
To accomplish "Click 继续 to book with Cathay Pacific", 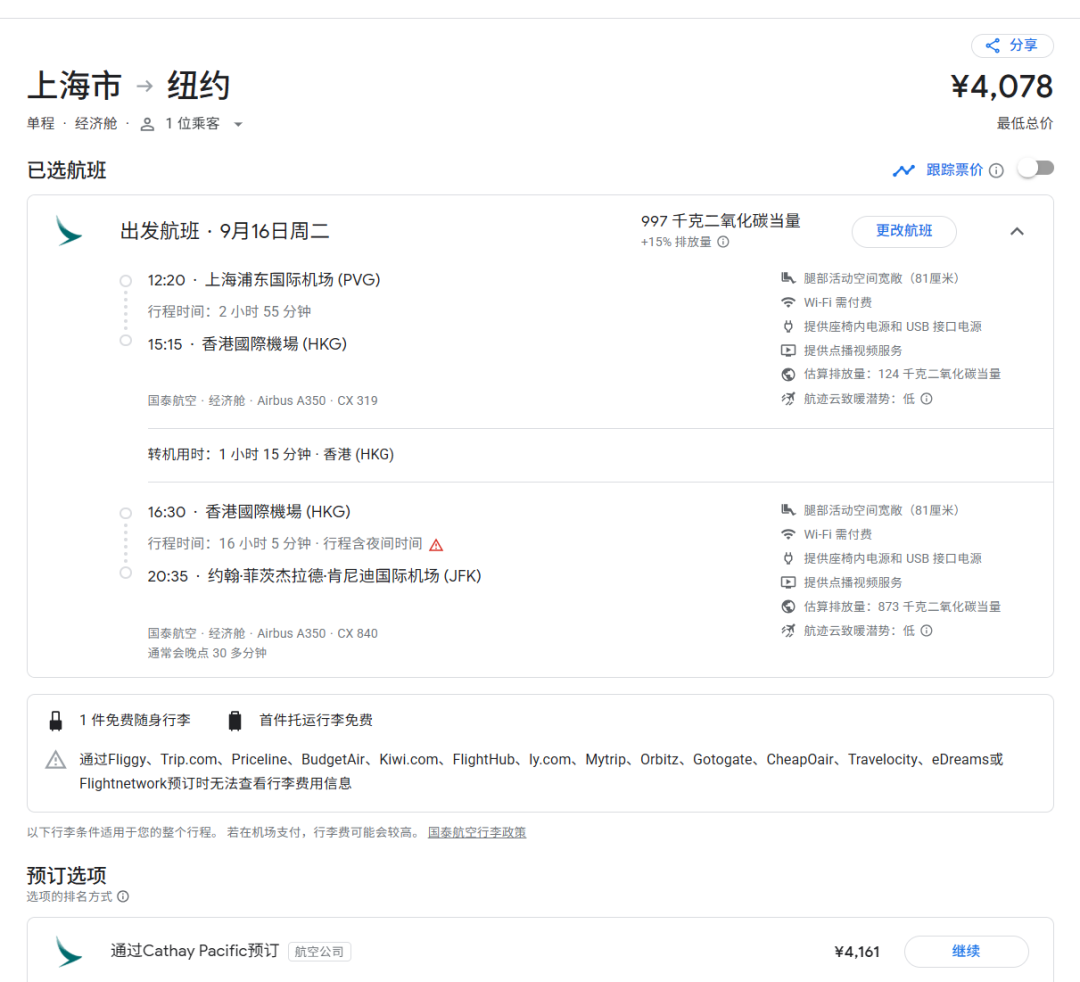I will [x=965, y=951].
